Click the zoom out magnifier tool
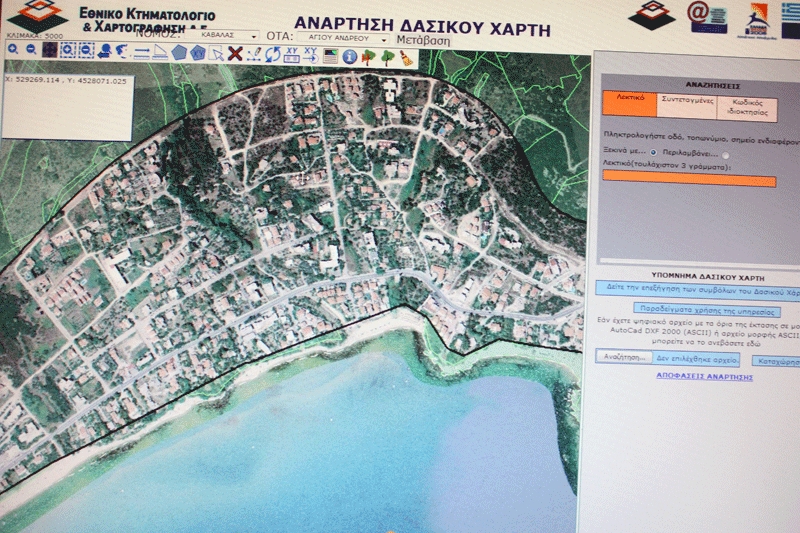The height and width of the screenshot is (533, 800). 31,50
